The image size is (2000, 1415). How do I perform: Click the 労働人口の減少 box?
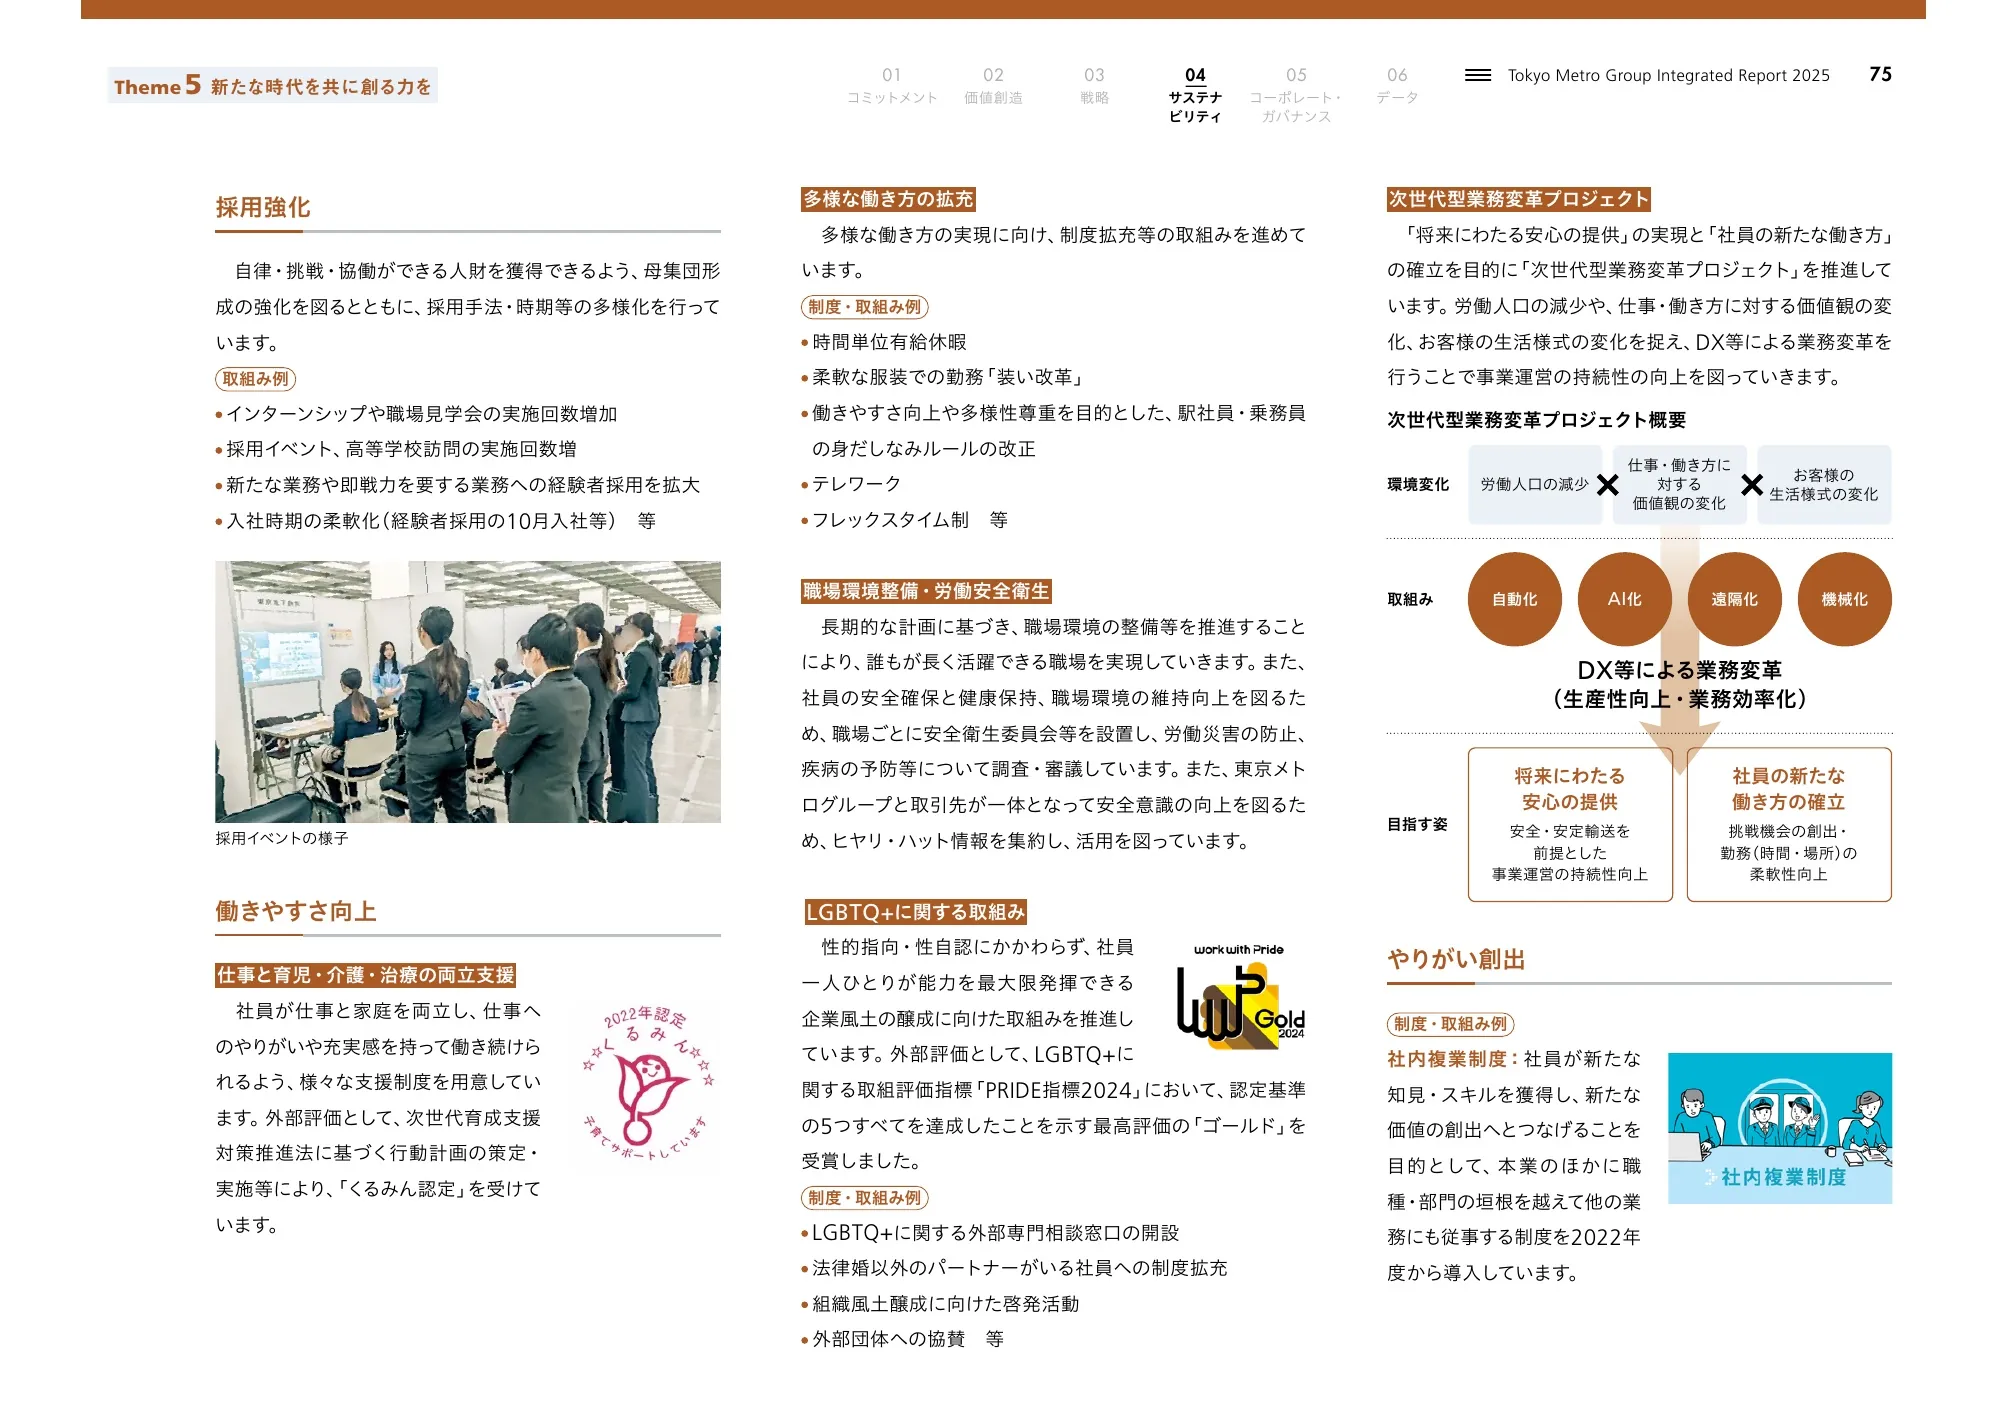pos(1534,484)
